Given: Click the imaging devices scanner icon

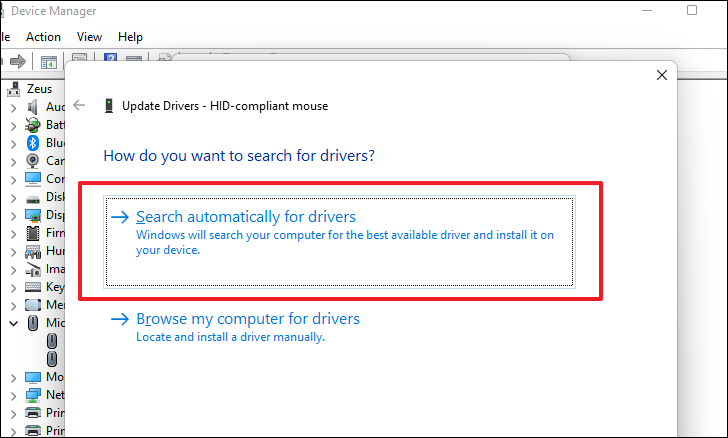Looking at the screenshot, I should click(32, 269).
